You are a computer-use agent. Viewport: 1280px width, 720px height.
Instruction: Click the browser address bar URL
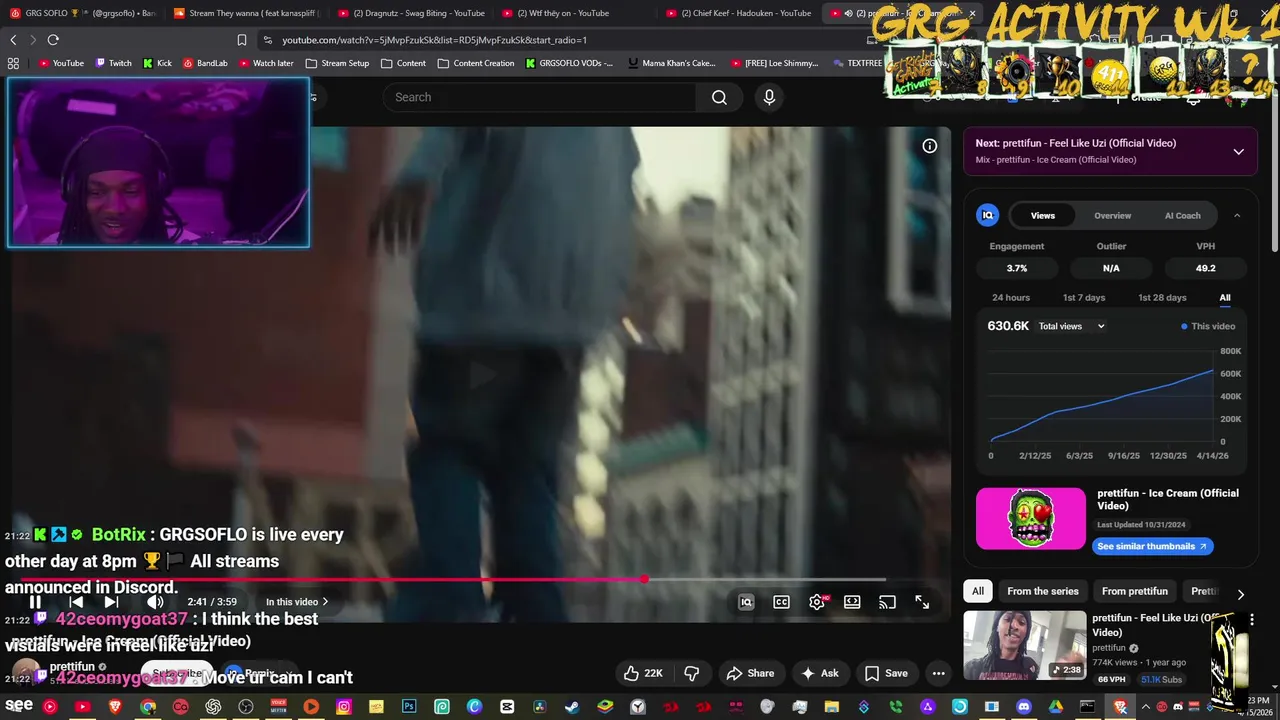[x=434, y=40]
